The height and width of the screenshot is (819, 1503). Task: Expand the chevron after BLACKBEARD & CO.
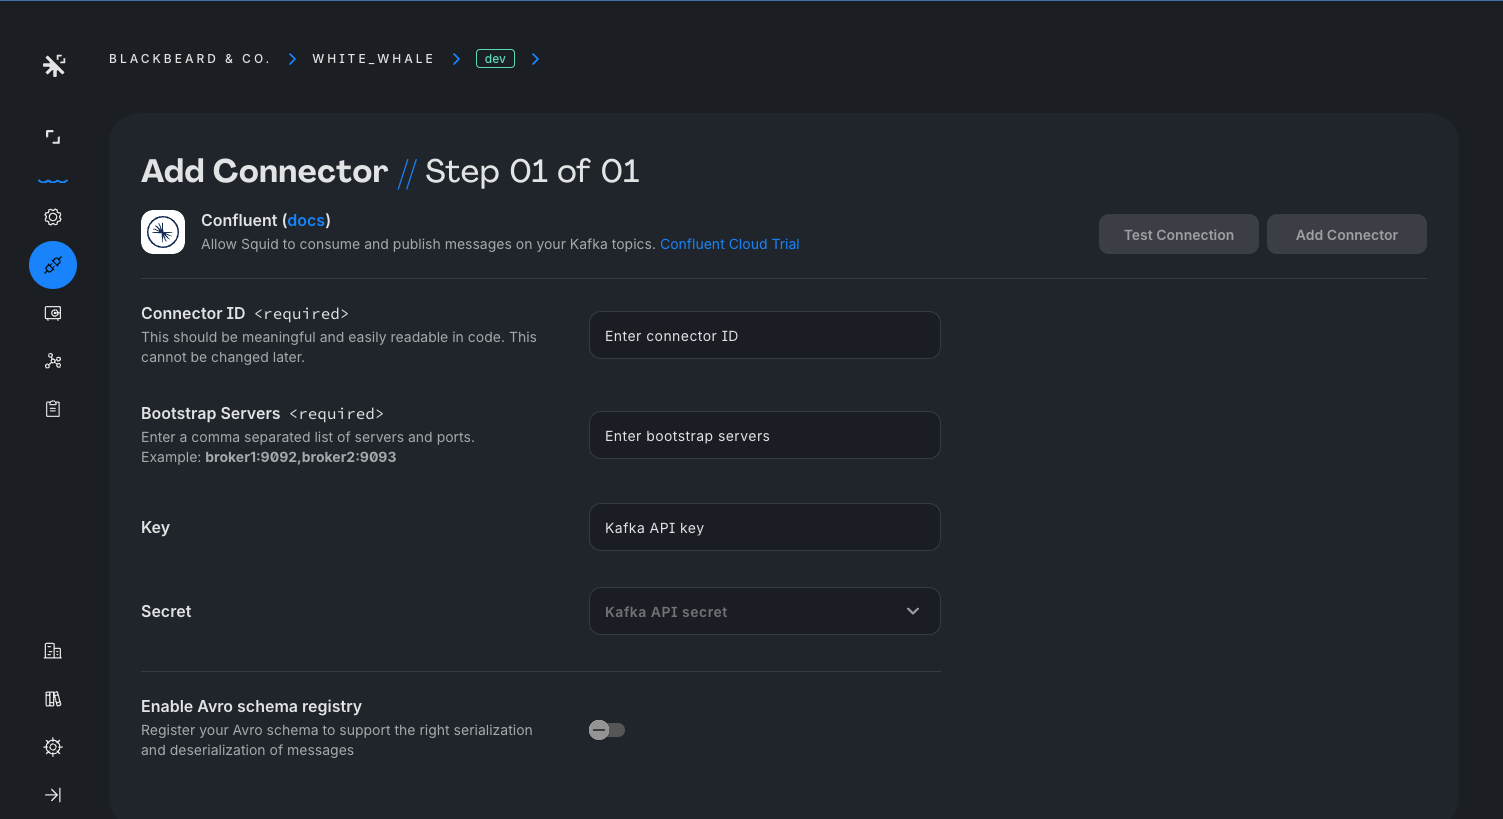pos(292,59)
